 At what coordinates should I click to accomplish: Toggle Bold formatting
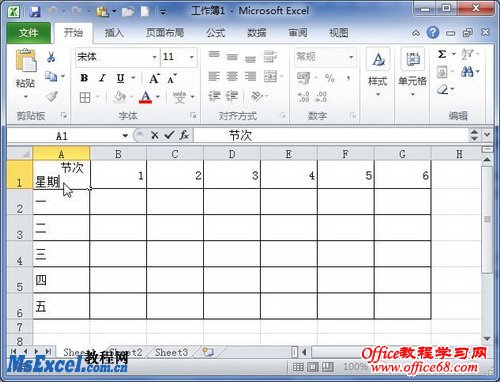(x=84, y=78)
